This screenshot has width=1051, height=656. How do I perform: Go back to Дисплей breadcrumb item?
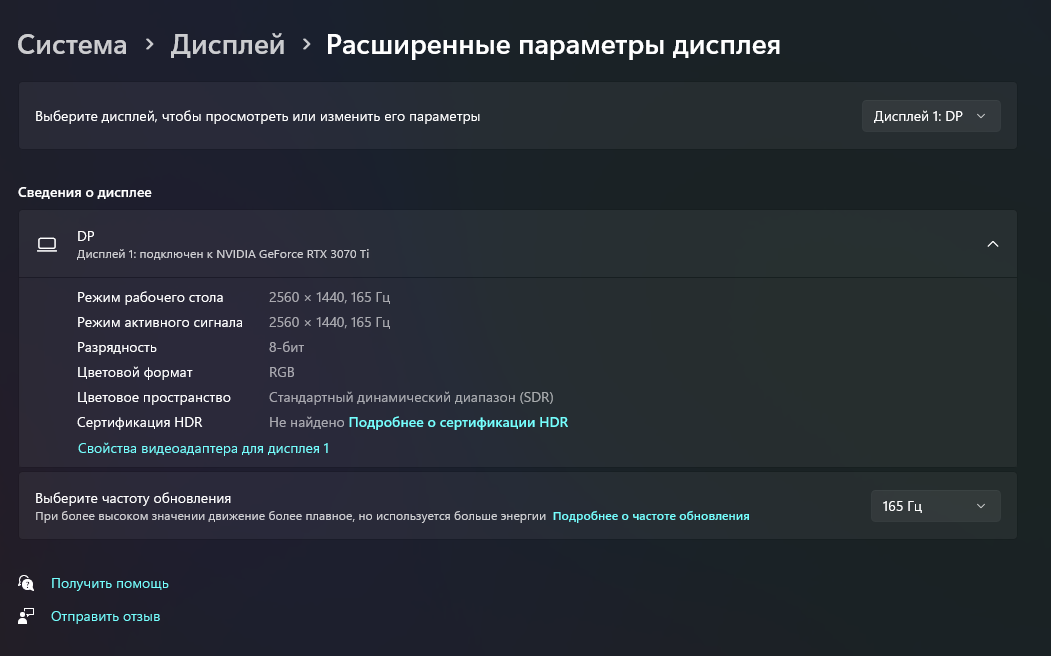(x=227, y=45)
